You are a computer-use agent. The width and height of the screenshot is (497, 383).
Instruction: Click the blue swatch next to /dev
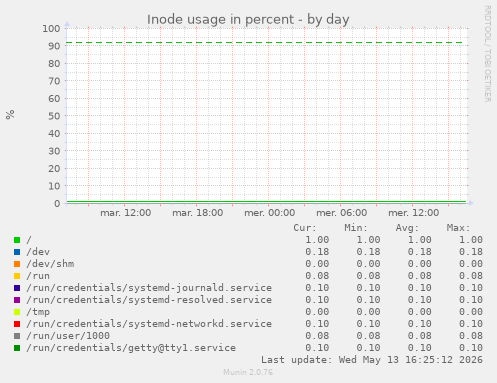[x=17, y=252]
